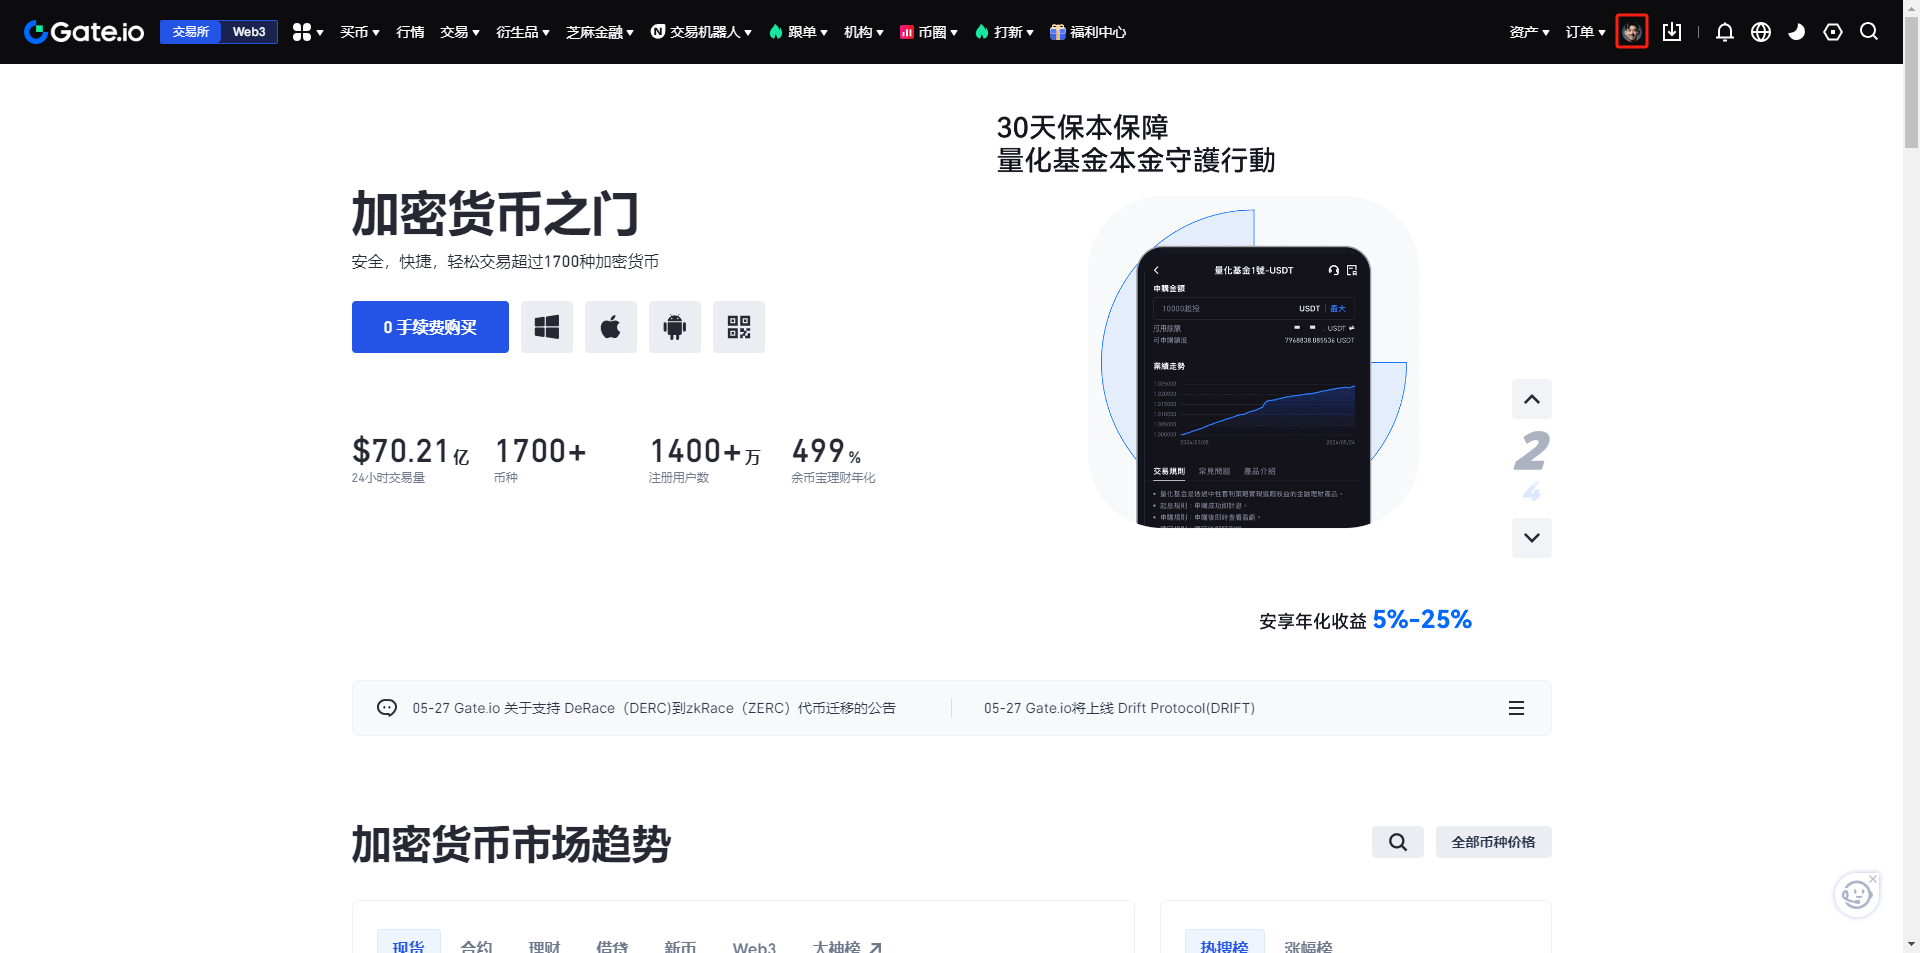Click the 1400+万 registered users stat
This screenshot has width=1920, height=953.
coord(705,460)
